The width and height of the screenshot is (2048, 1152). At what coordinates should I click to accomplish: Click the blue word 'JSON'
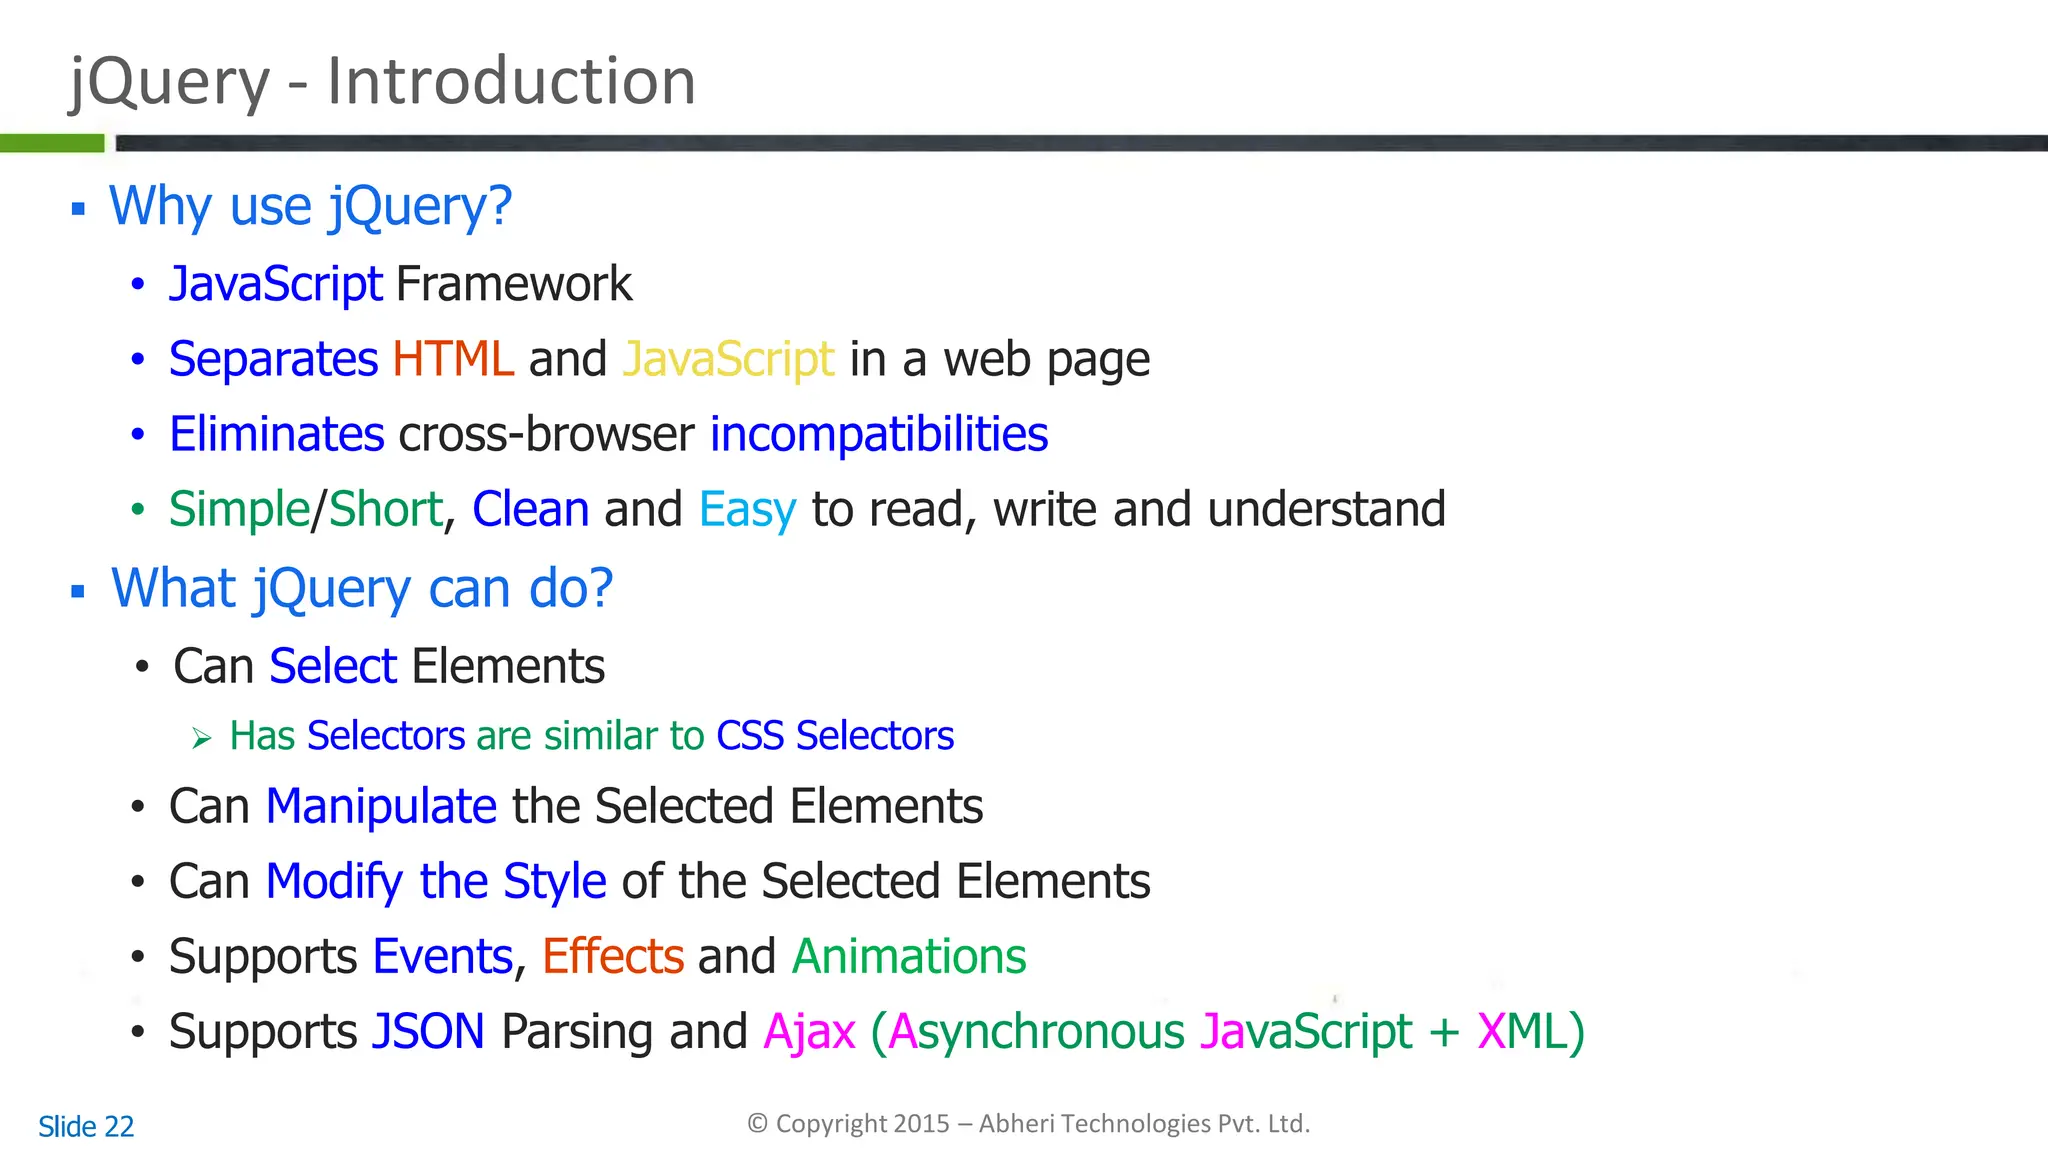[x=428, y=1032]
